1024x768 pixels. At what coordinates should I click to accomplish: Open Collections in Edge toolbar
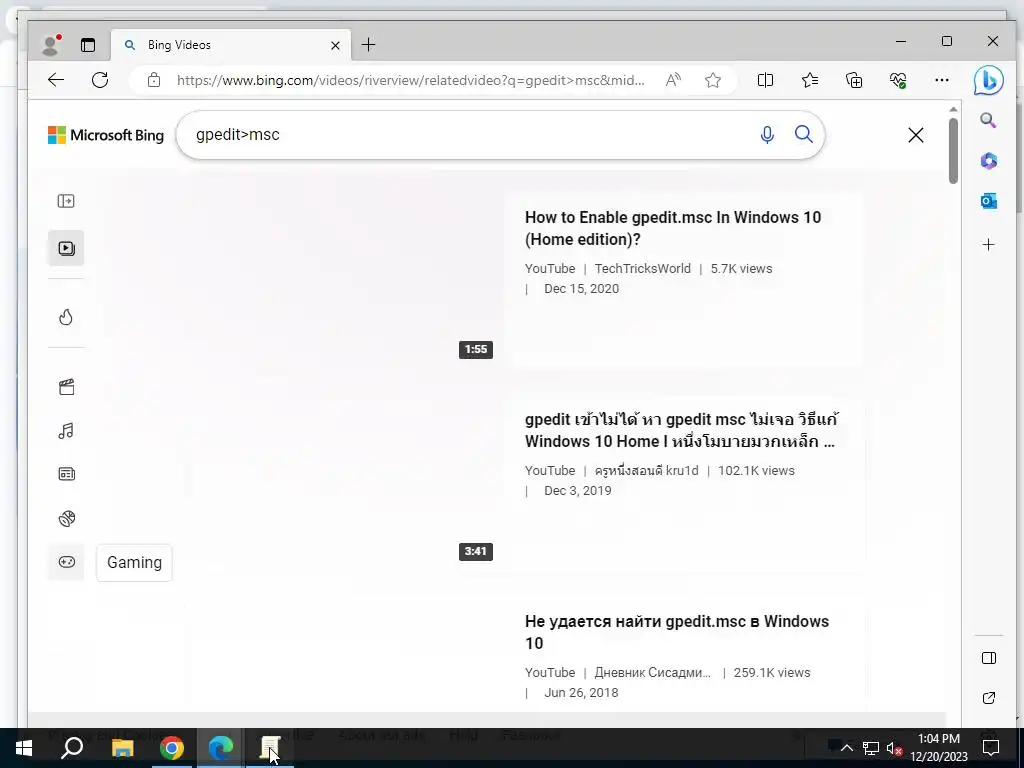[854, 80]
